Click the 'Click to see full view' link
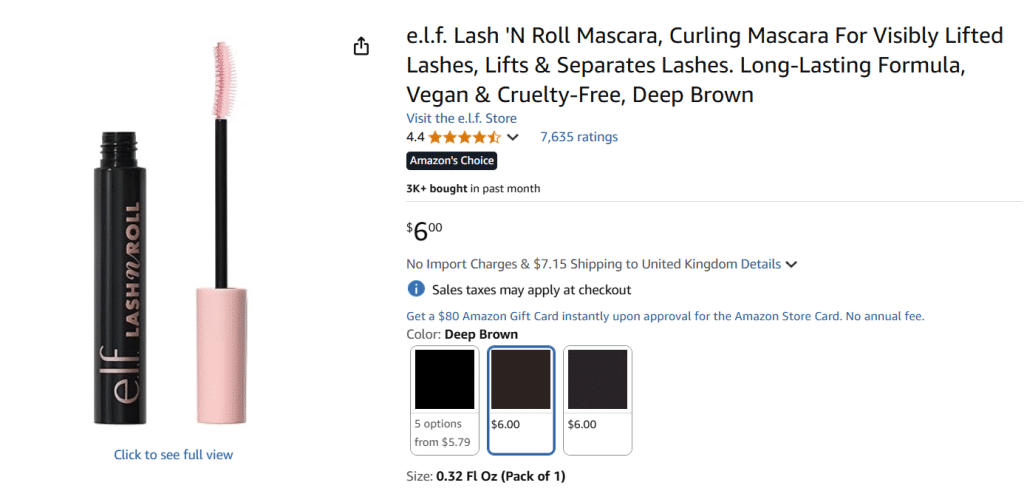Viewport: 1024px width, 494px height. click(x=173, y=455)
